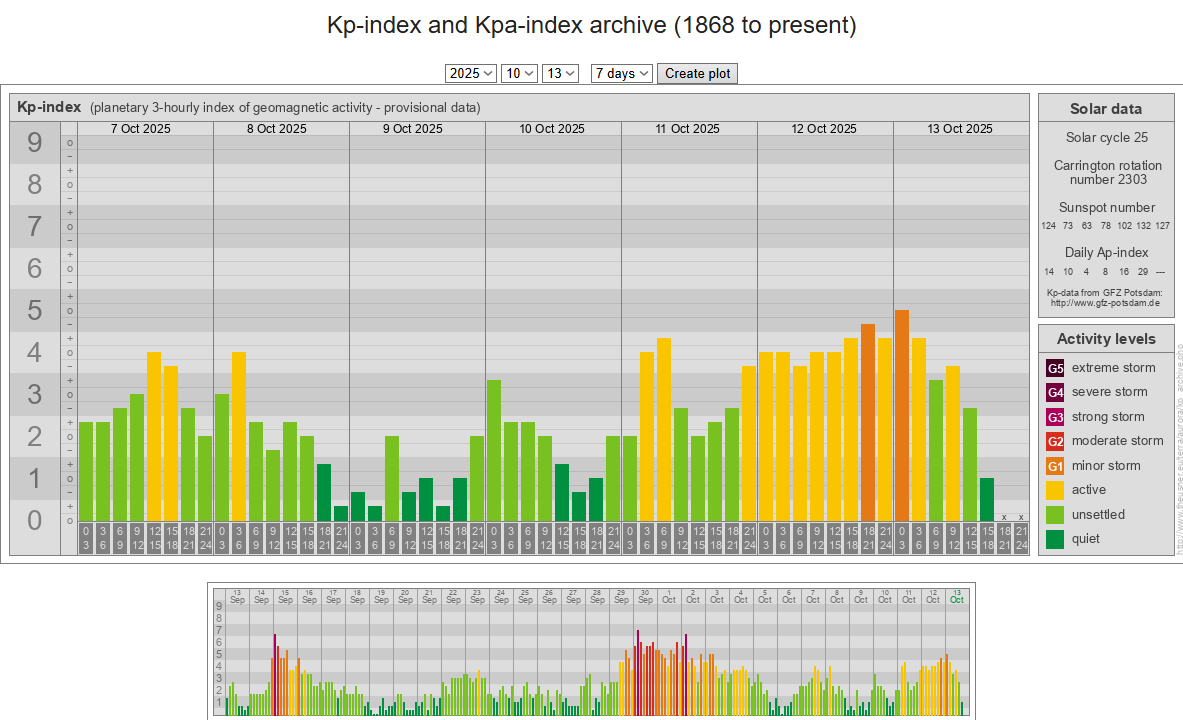This screenshot has height=720, width=1183.
Task: Open the month dropdown showing 10
Action: (x=518, y=73)
